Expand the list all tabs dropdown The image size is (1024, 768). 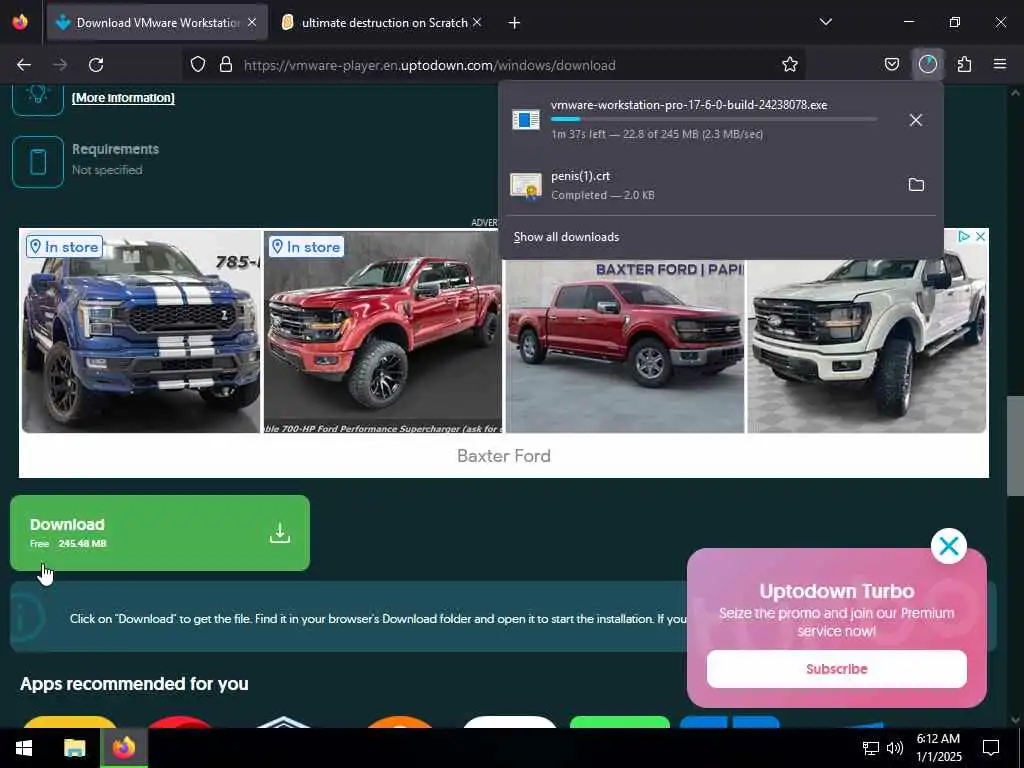pyautogui.click(x=825, y=22)
